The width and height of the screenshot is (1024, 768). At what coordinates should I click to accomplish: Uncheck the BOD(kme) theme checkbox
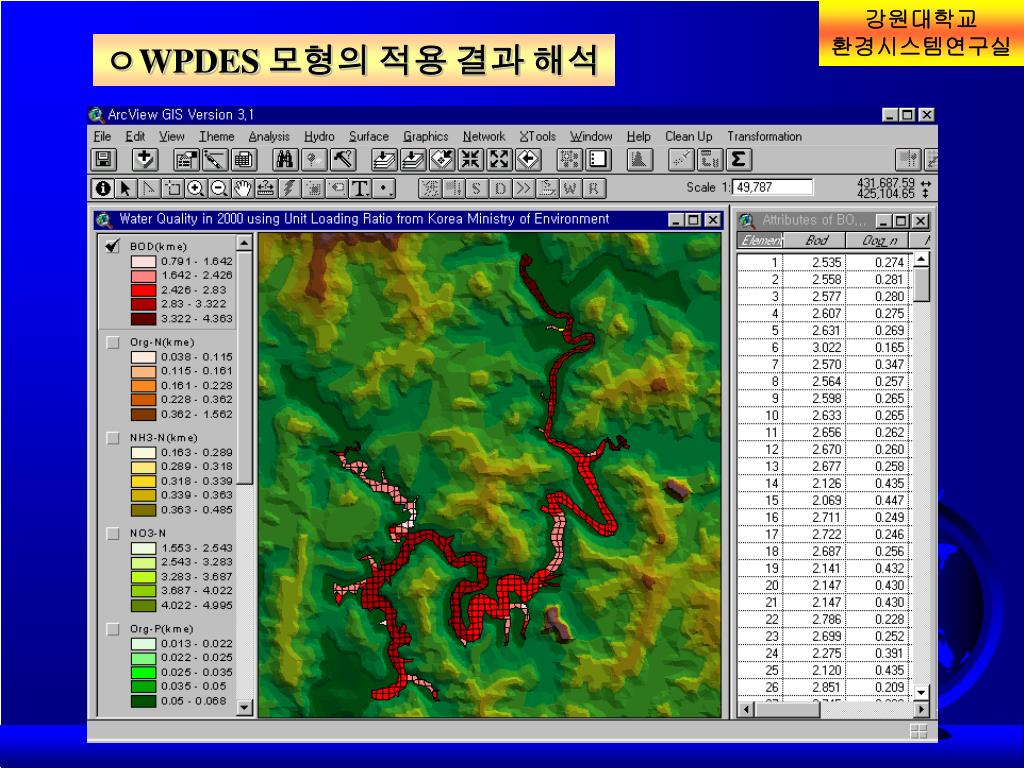pyautogui.click(x=113, y=246)
